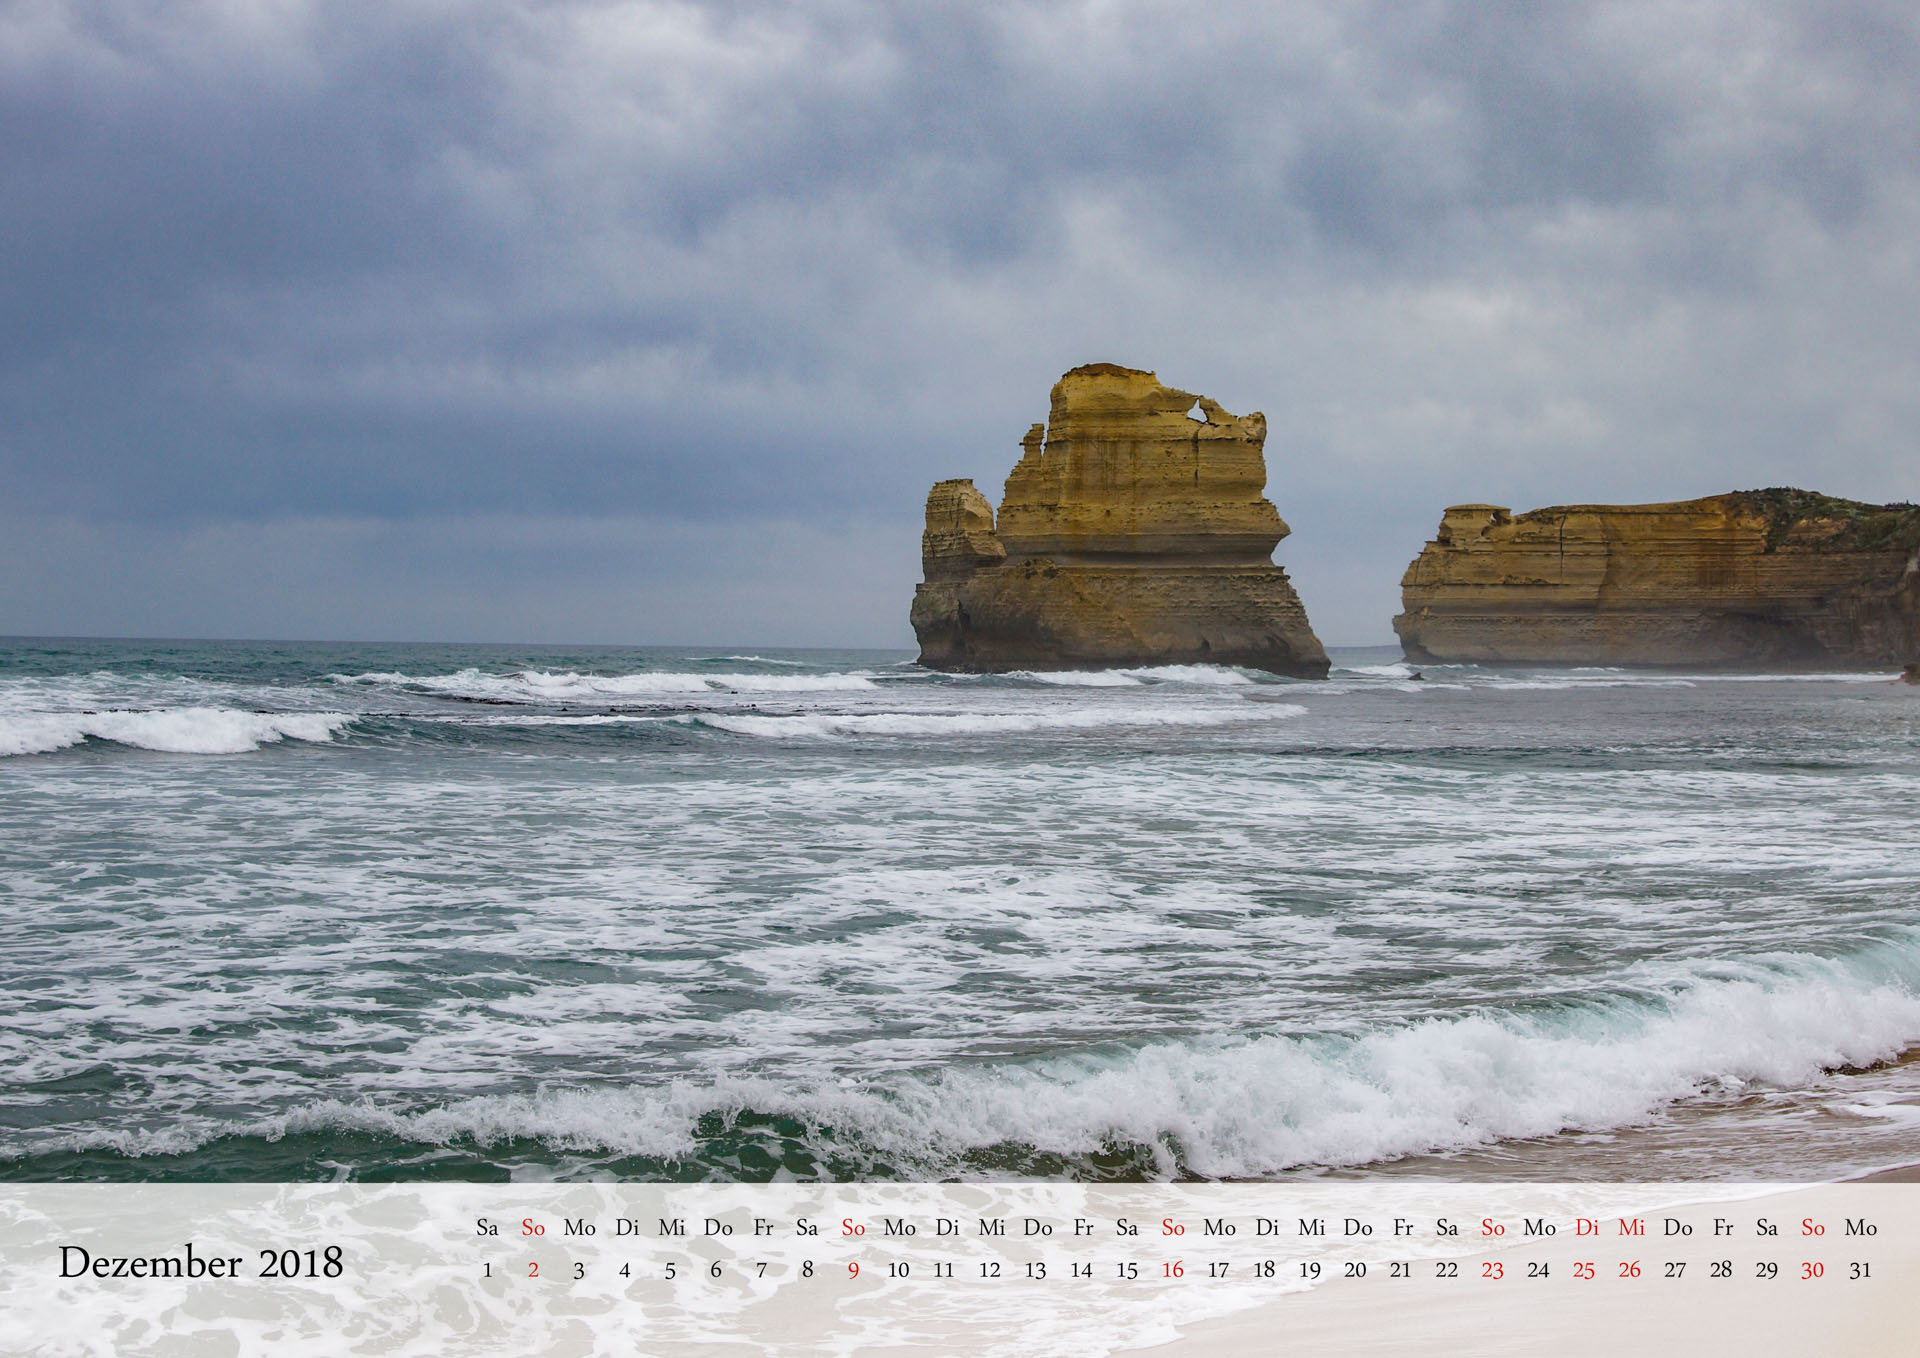Click the 'Mo' label above date 3
The width and height of the screenshot is (1920, 1358).
point(580,1228)
